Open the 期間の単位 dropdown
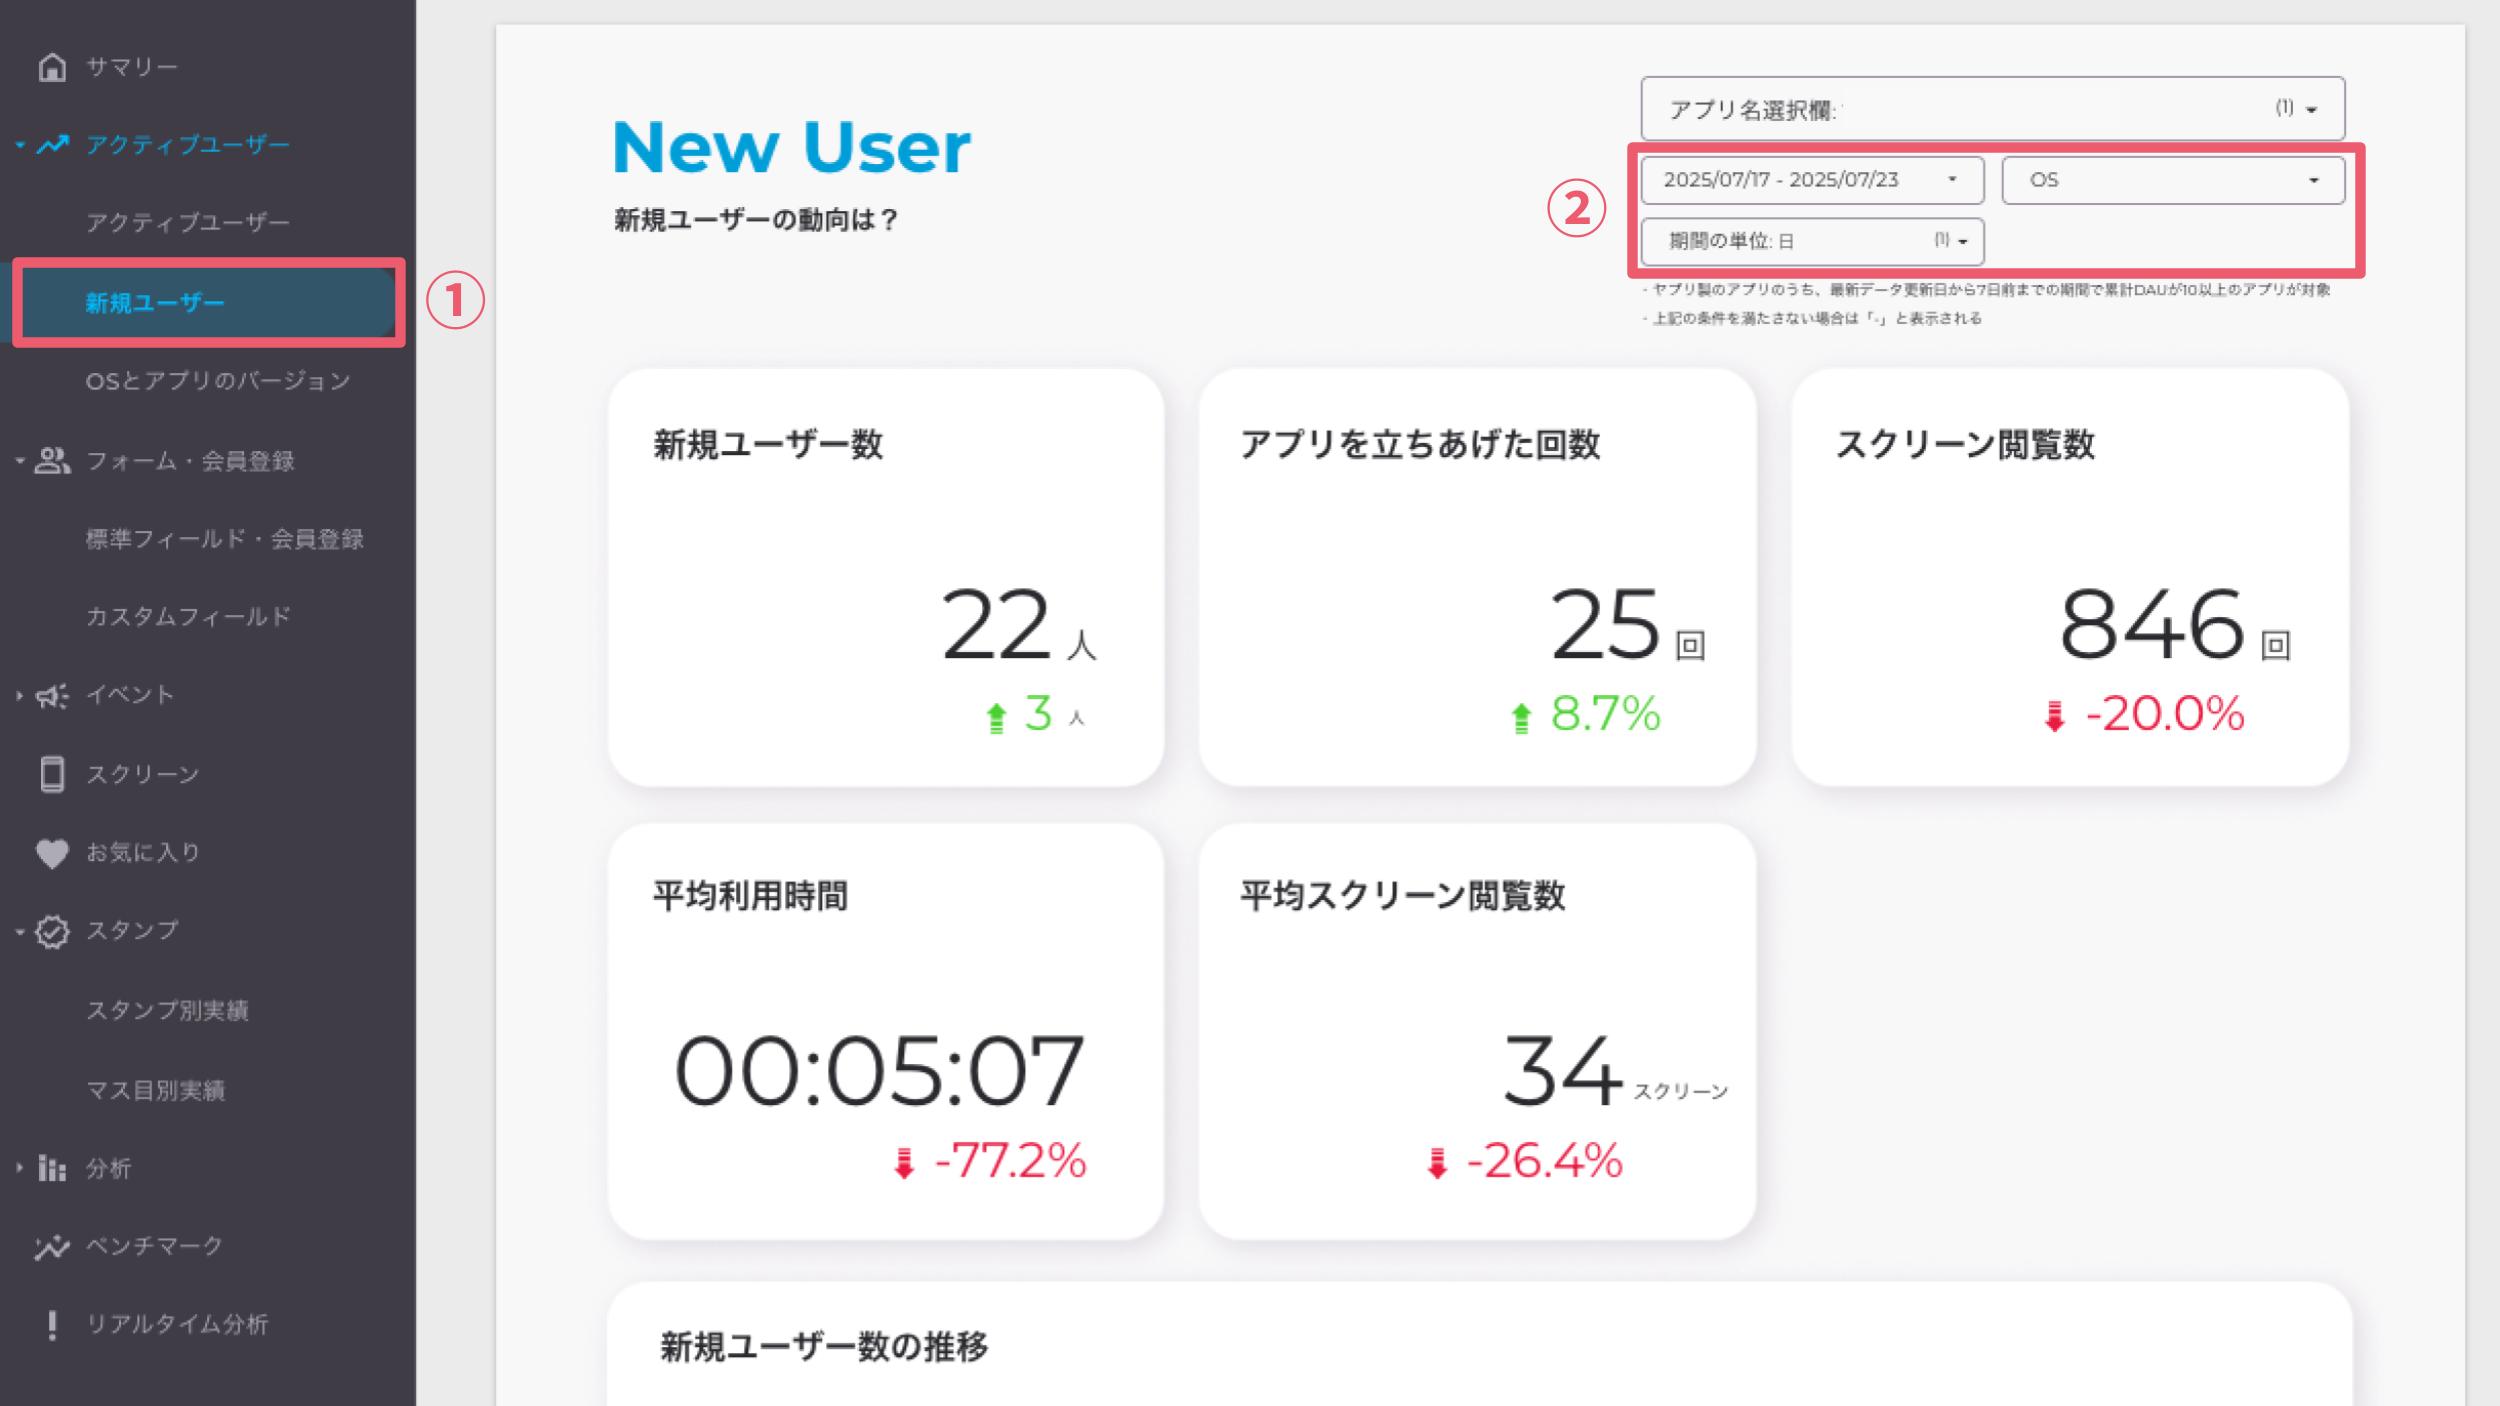 click(x=1812, y=242)
